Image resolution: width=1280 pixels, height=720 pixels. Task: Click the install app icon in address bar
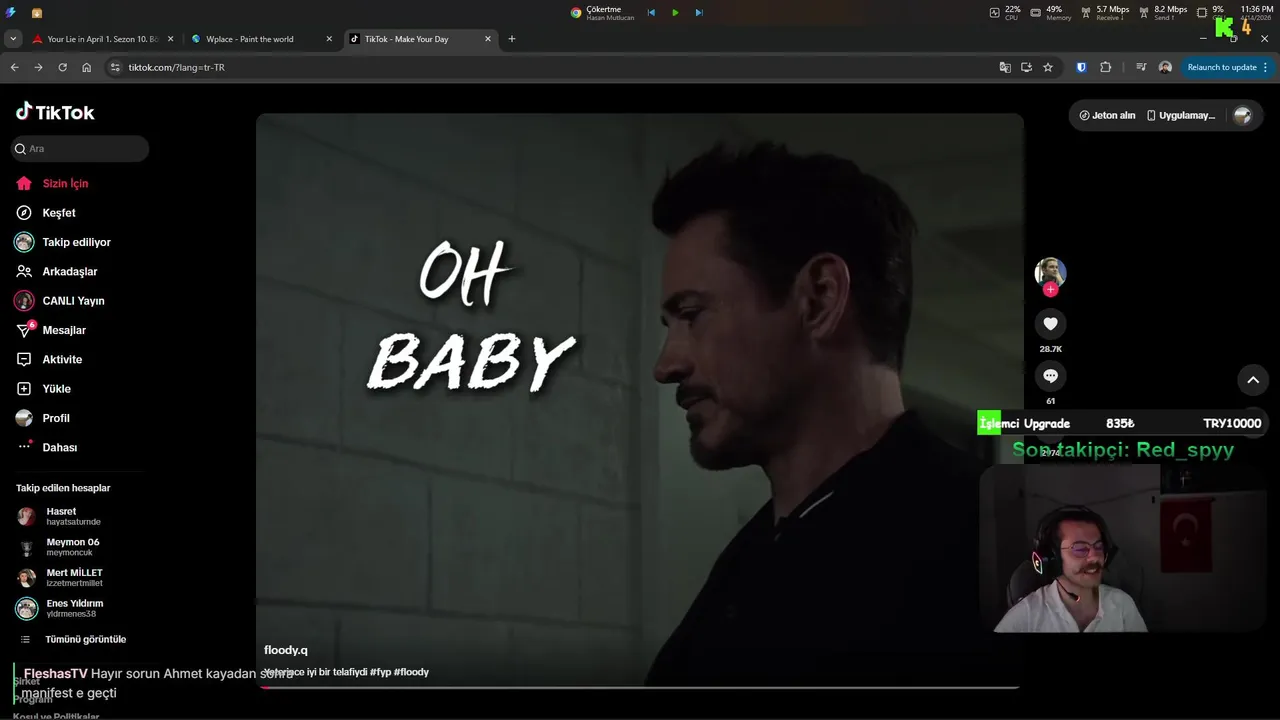pos(1026,67)
